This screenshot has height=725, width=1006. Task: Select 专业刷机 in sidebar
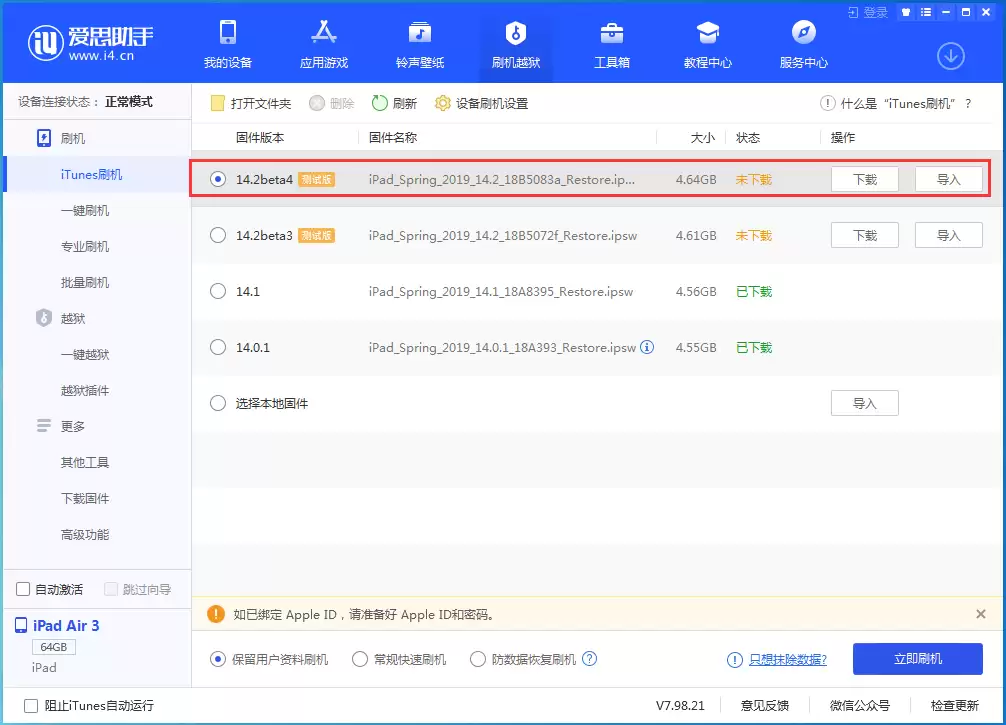point(85,246)
